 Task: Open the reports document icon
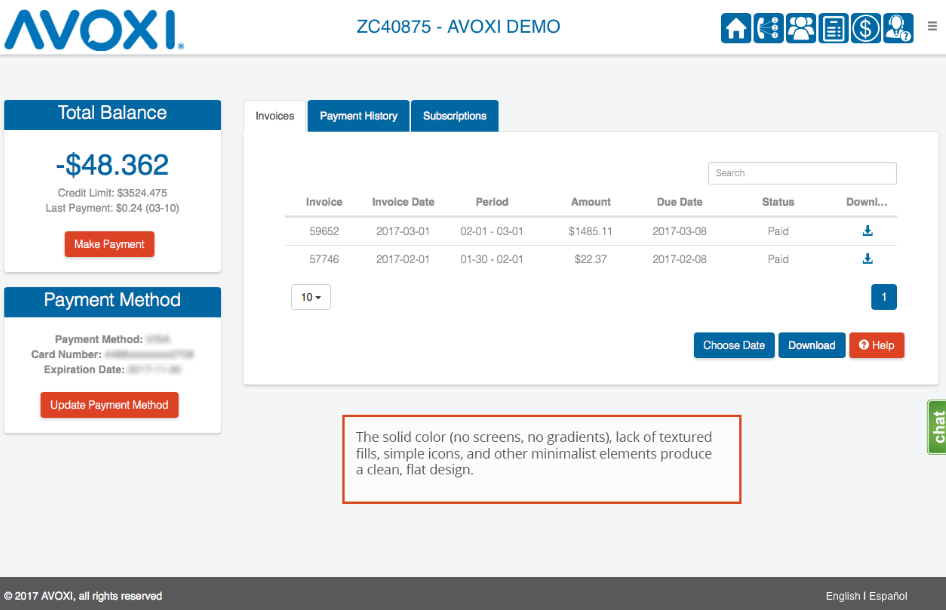pos(833,28)
